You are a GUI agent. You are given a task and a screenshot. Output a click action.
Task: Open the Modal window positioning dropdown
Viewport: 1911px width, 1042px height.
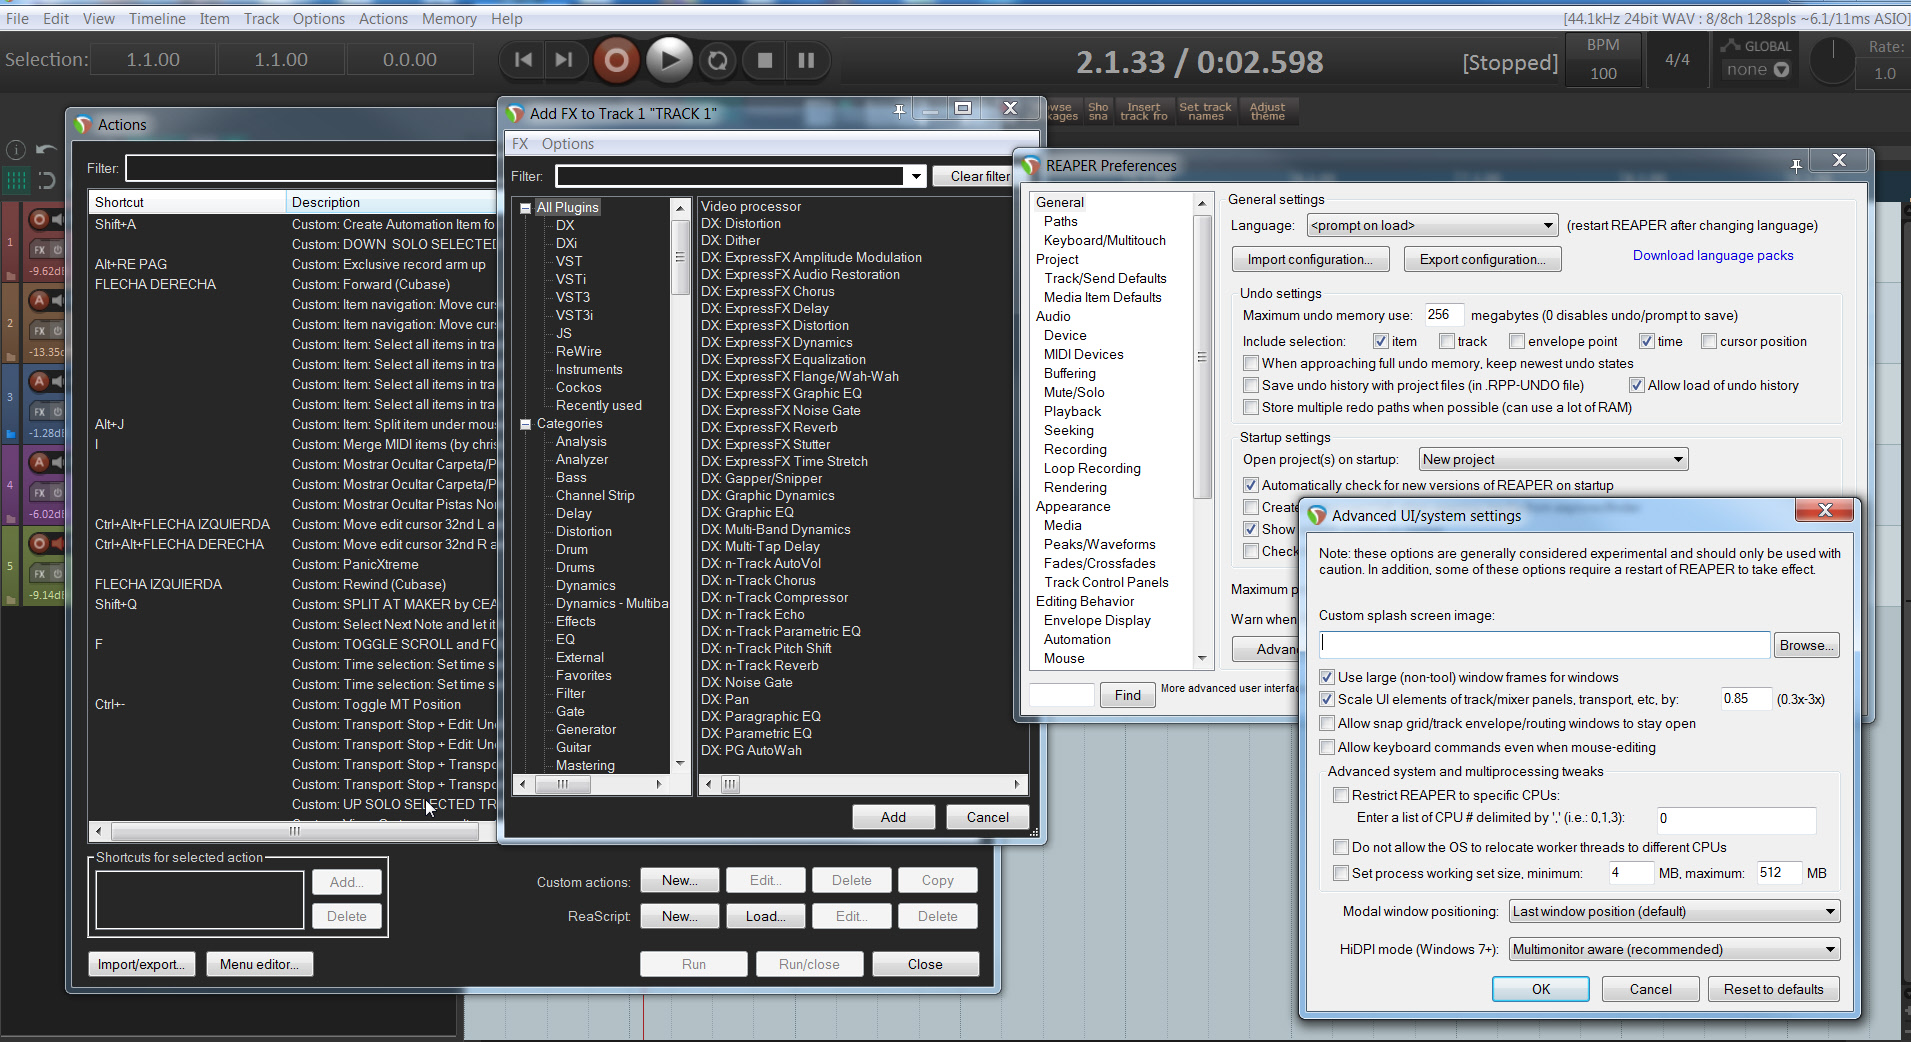pos(1673,911)
